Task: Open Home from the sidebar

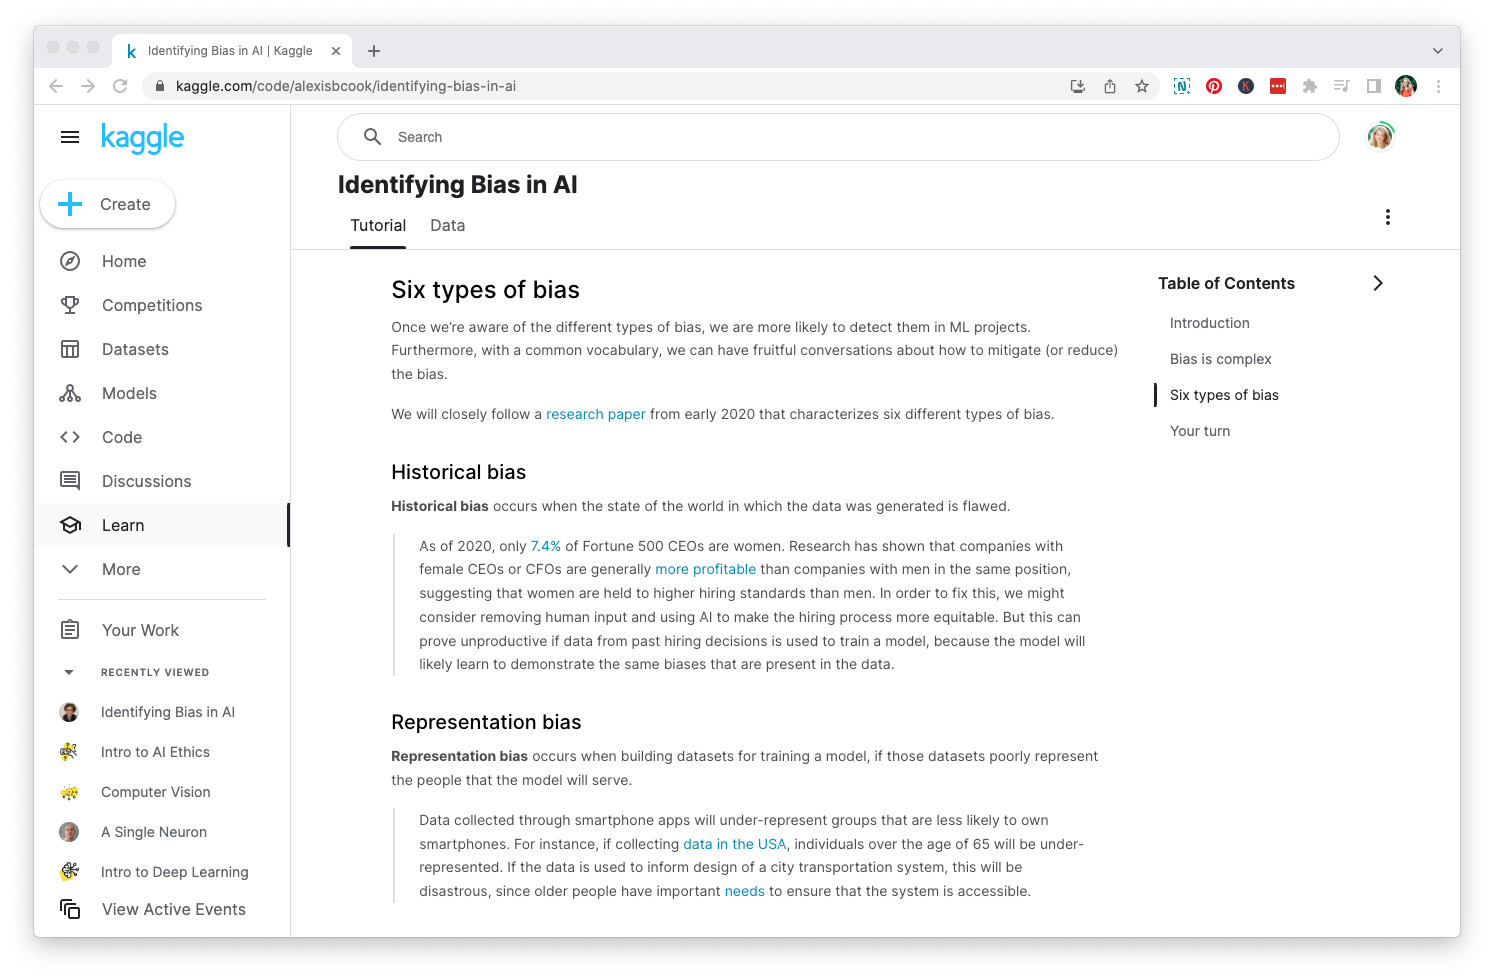Action: click(124, 261)
